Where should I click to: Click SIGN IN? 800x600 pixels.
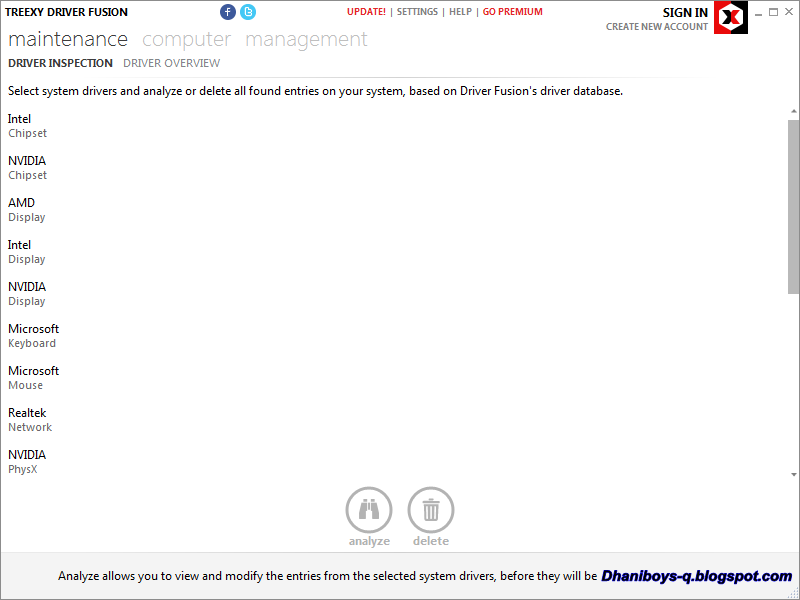click(685, 13)
